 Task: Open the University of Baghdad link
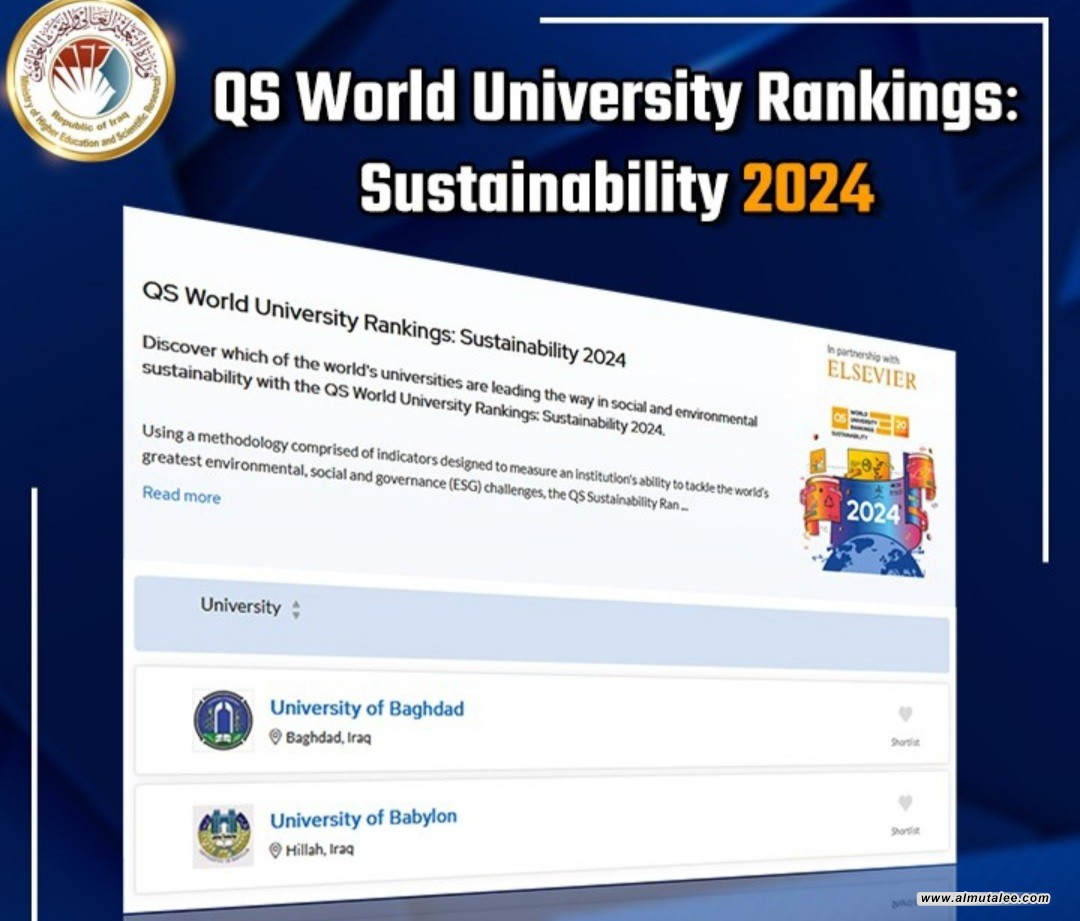[x=367, y=708]
